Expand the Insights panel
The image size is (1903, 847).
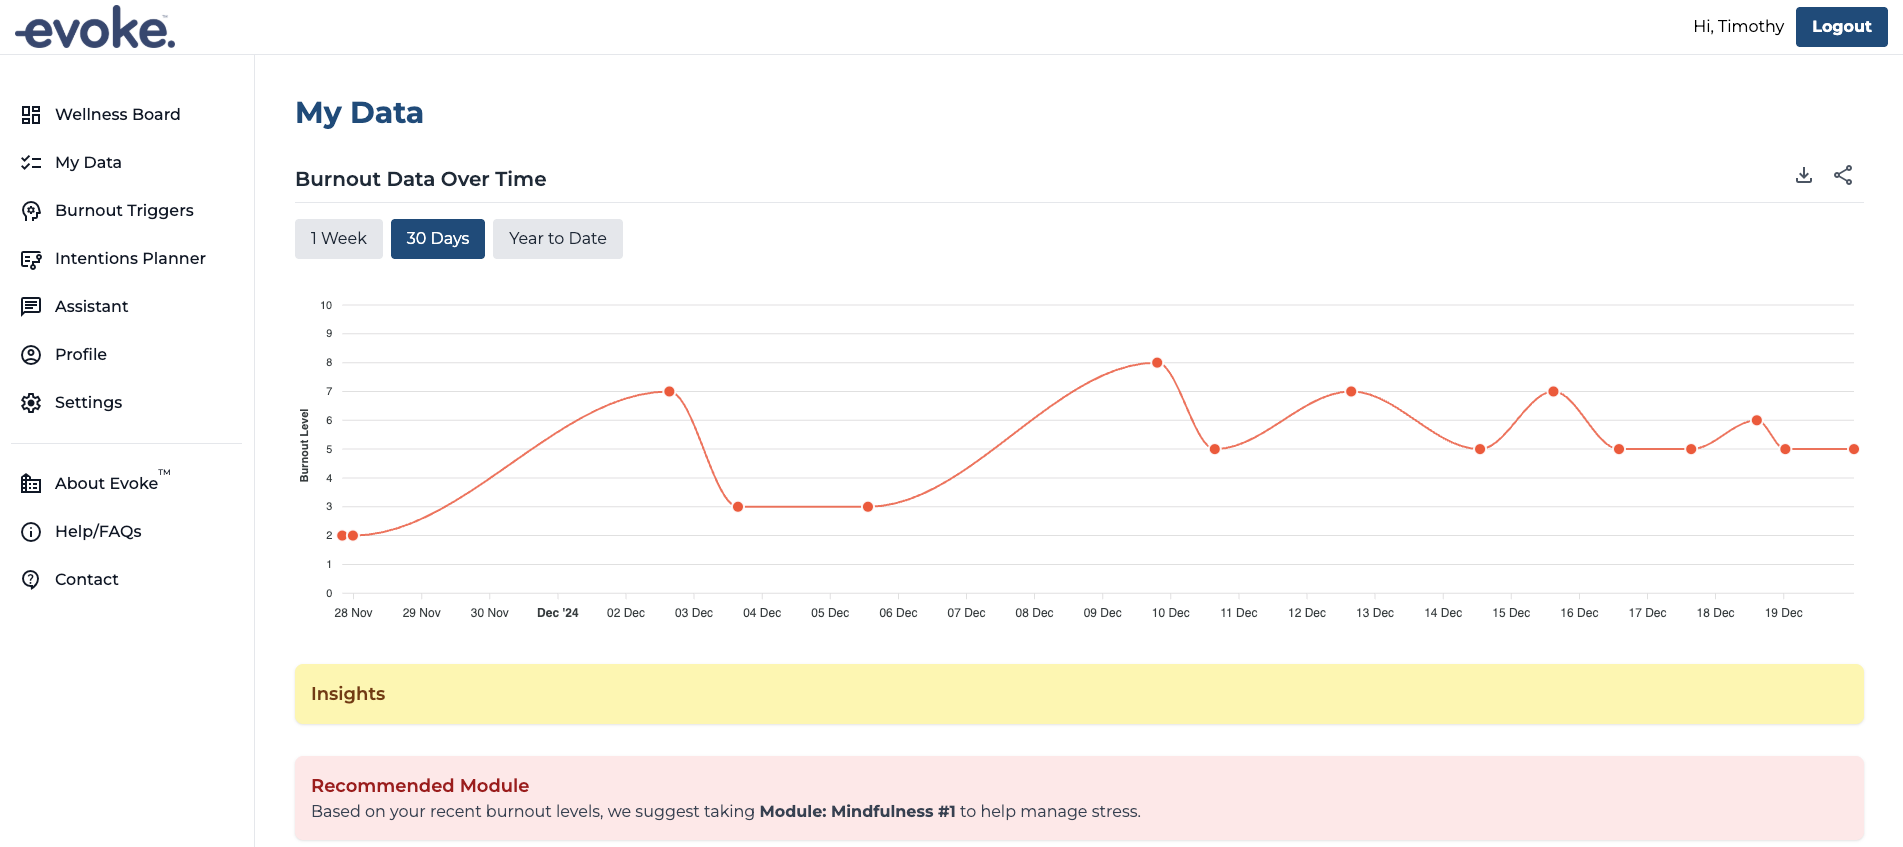tap(1078, 694)
